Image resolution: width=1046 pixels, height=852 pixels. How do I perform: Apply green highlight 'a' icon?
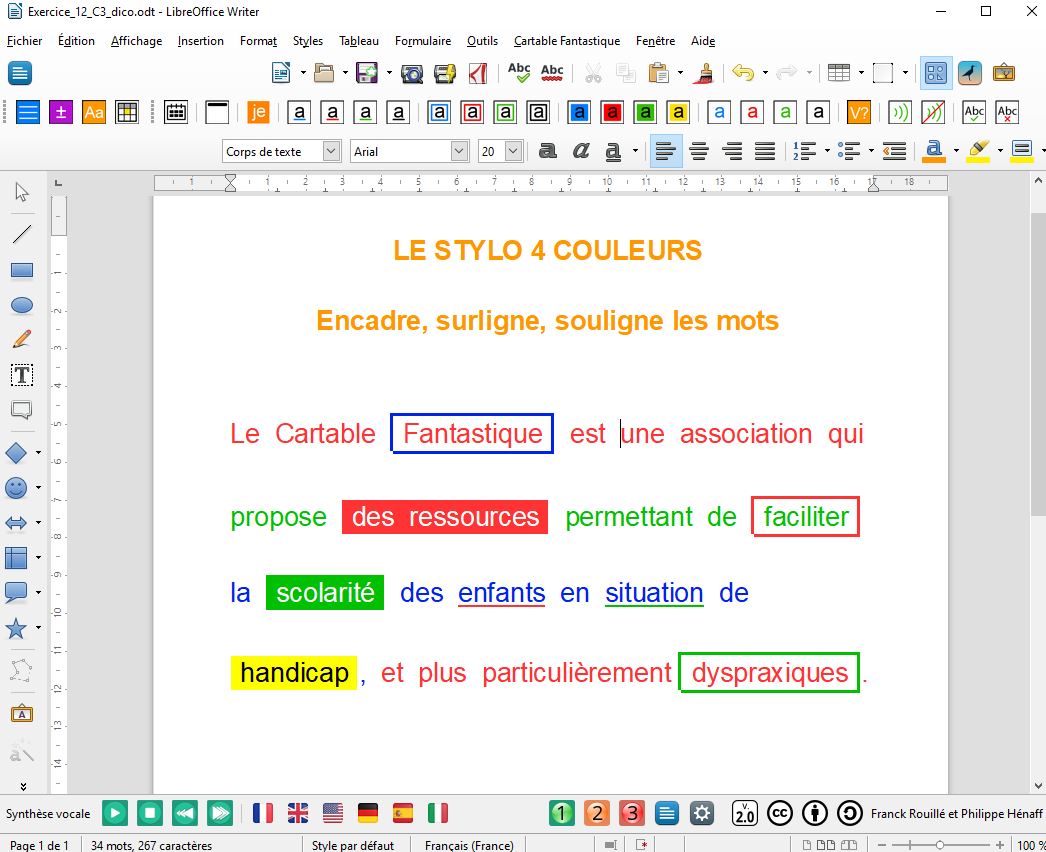(645, 112)
